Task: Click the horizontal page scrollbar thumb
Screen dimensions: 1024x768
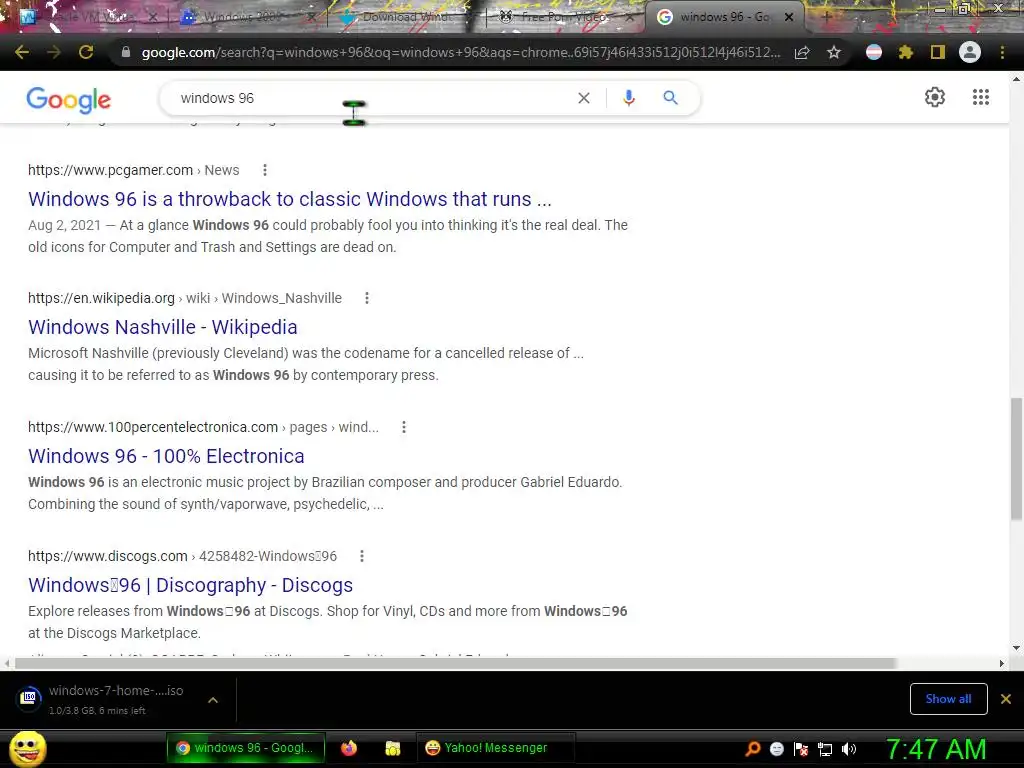Action: (x=455, y=663)
